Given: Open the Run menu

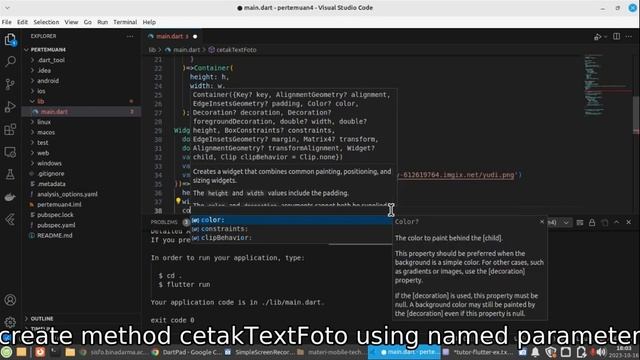Looking at the screenshot, I should [x=102, y=22].
